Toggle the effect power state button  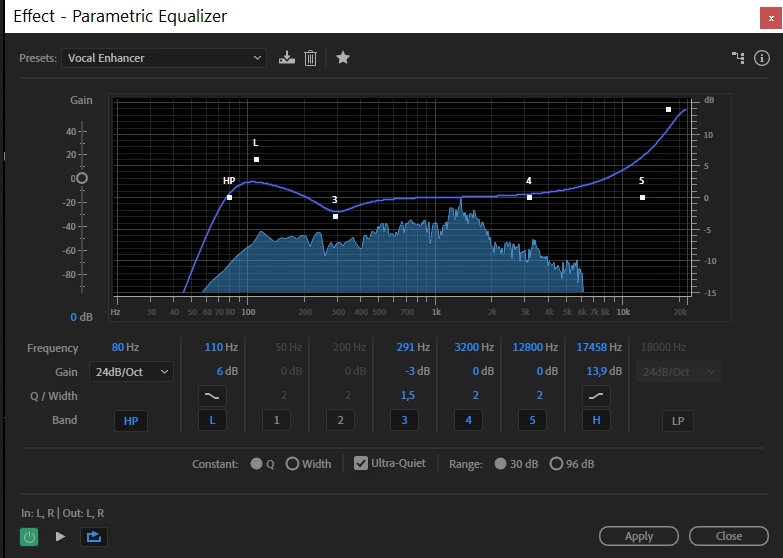pyautogui.click(x=29, y=537)
